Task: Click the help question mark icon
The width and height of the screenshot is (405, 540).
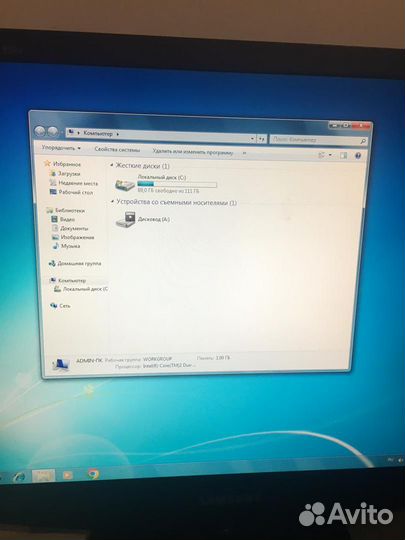Action: [x=358, y=156]
